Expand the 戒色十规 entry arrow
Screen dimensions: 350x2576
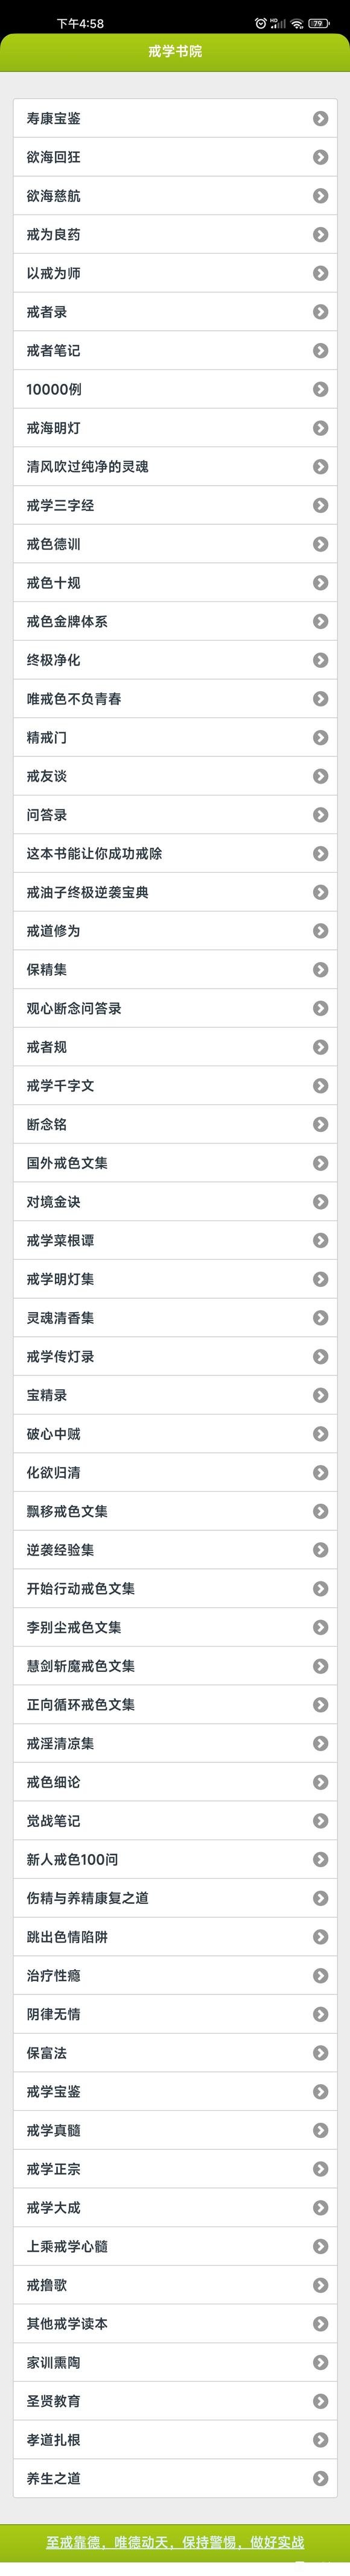320,582
